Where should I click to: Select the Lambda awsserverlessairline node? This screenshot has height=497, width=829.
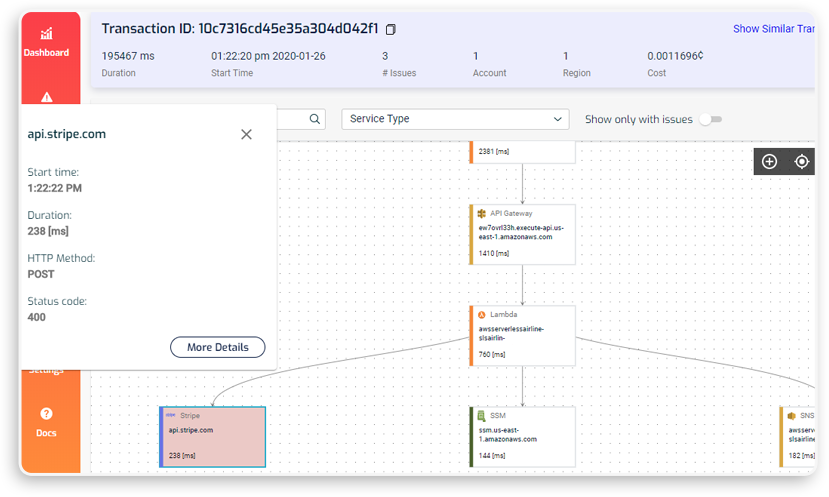522,336
